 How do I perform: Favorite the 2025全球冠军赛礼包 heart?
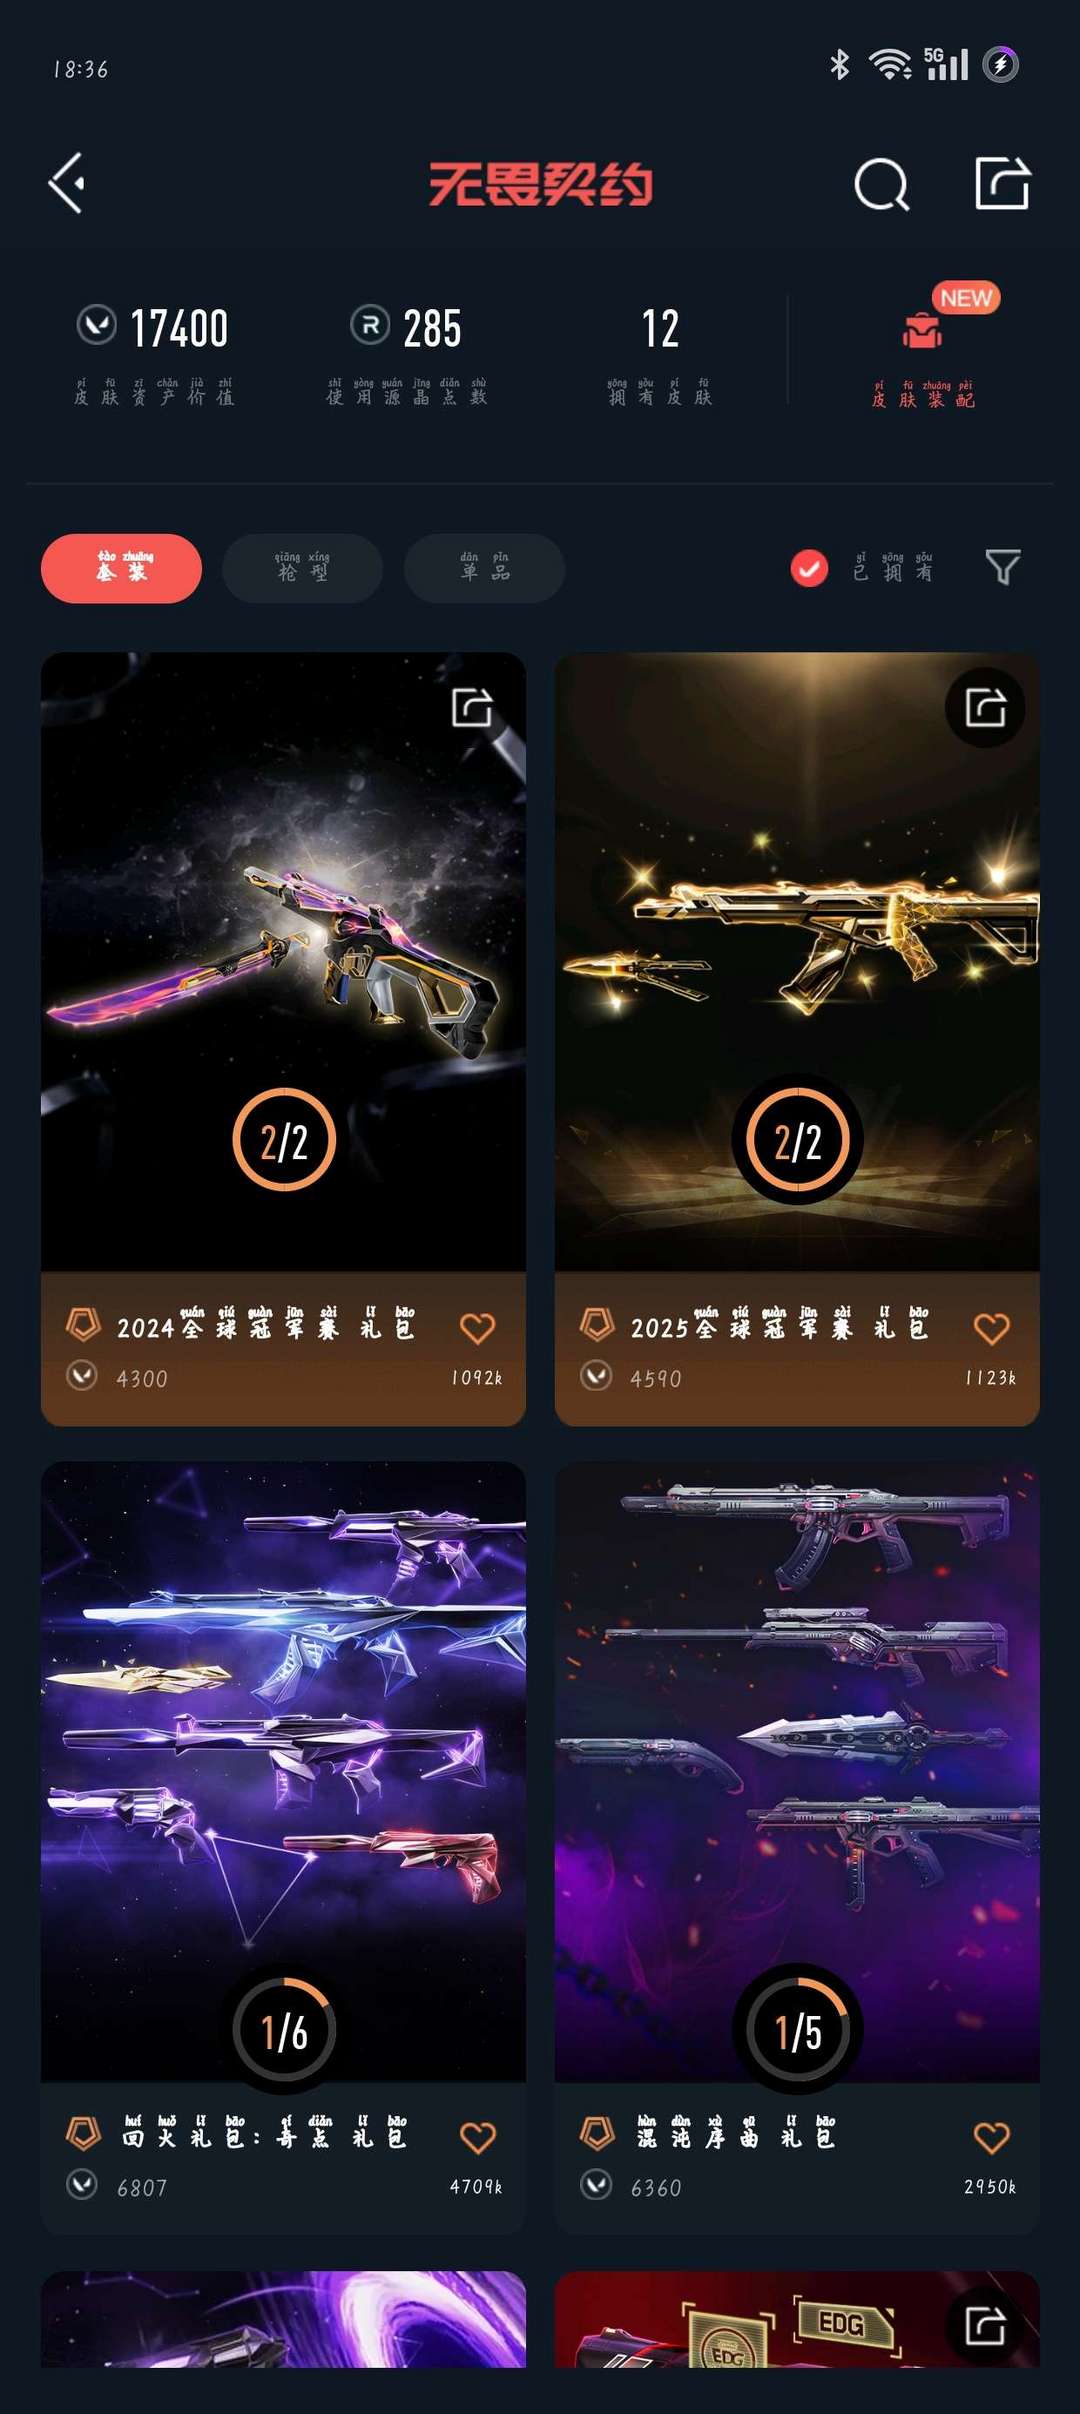tap(991, 1328)
